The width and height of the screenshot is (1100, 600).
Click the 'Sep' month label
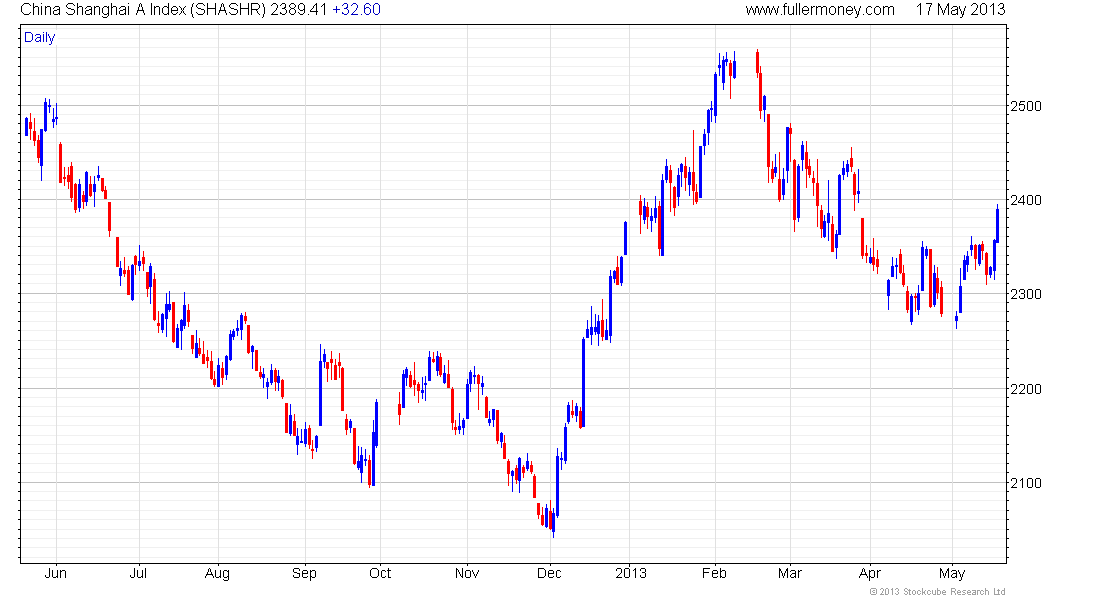tap(304, 574)
